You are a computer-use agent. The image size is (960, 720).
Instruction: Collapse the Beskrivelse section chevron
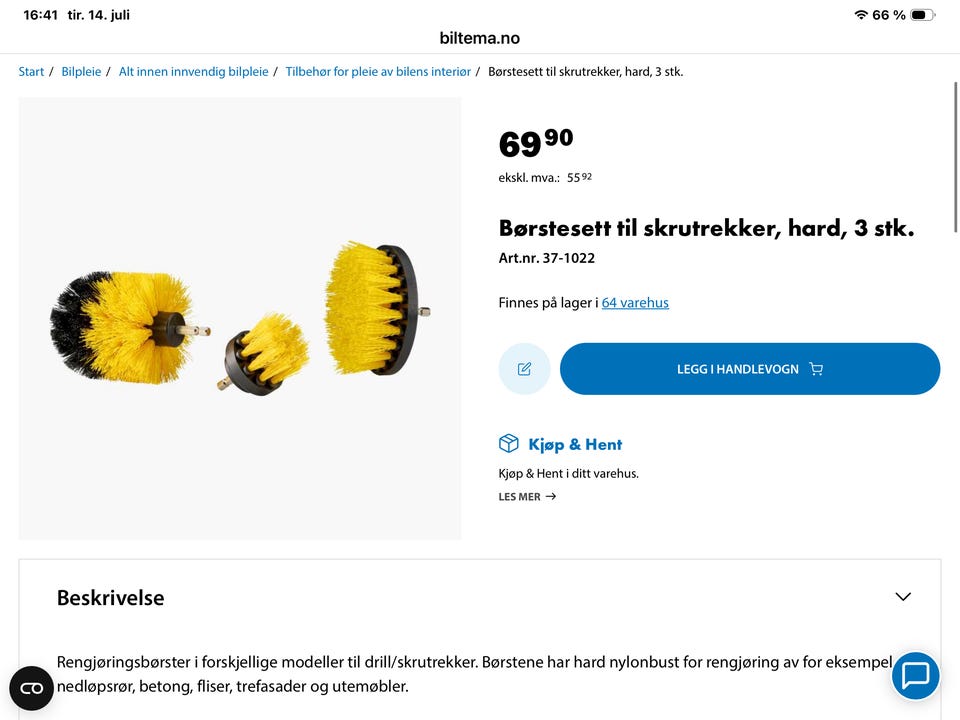[903, 596]
